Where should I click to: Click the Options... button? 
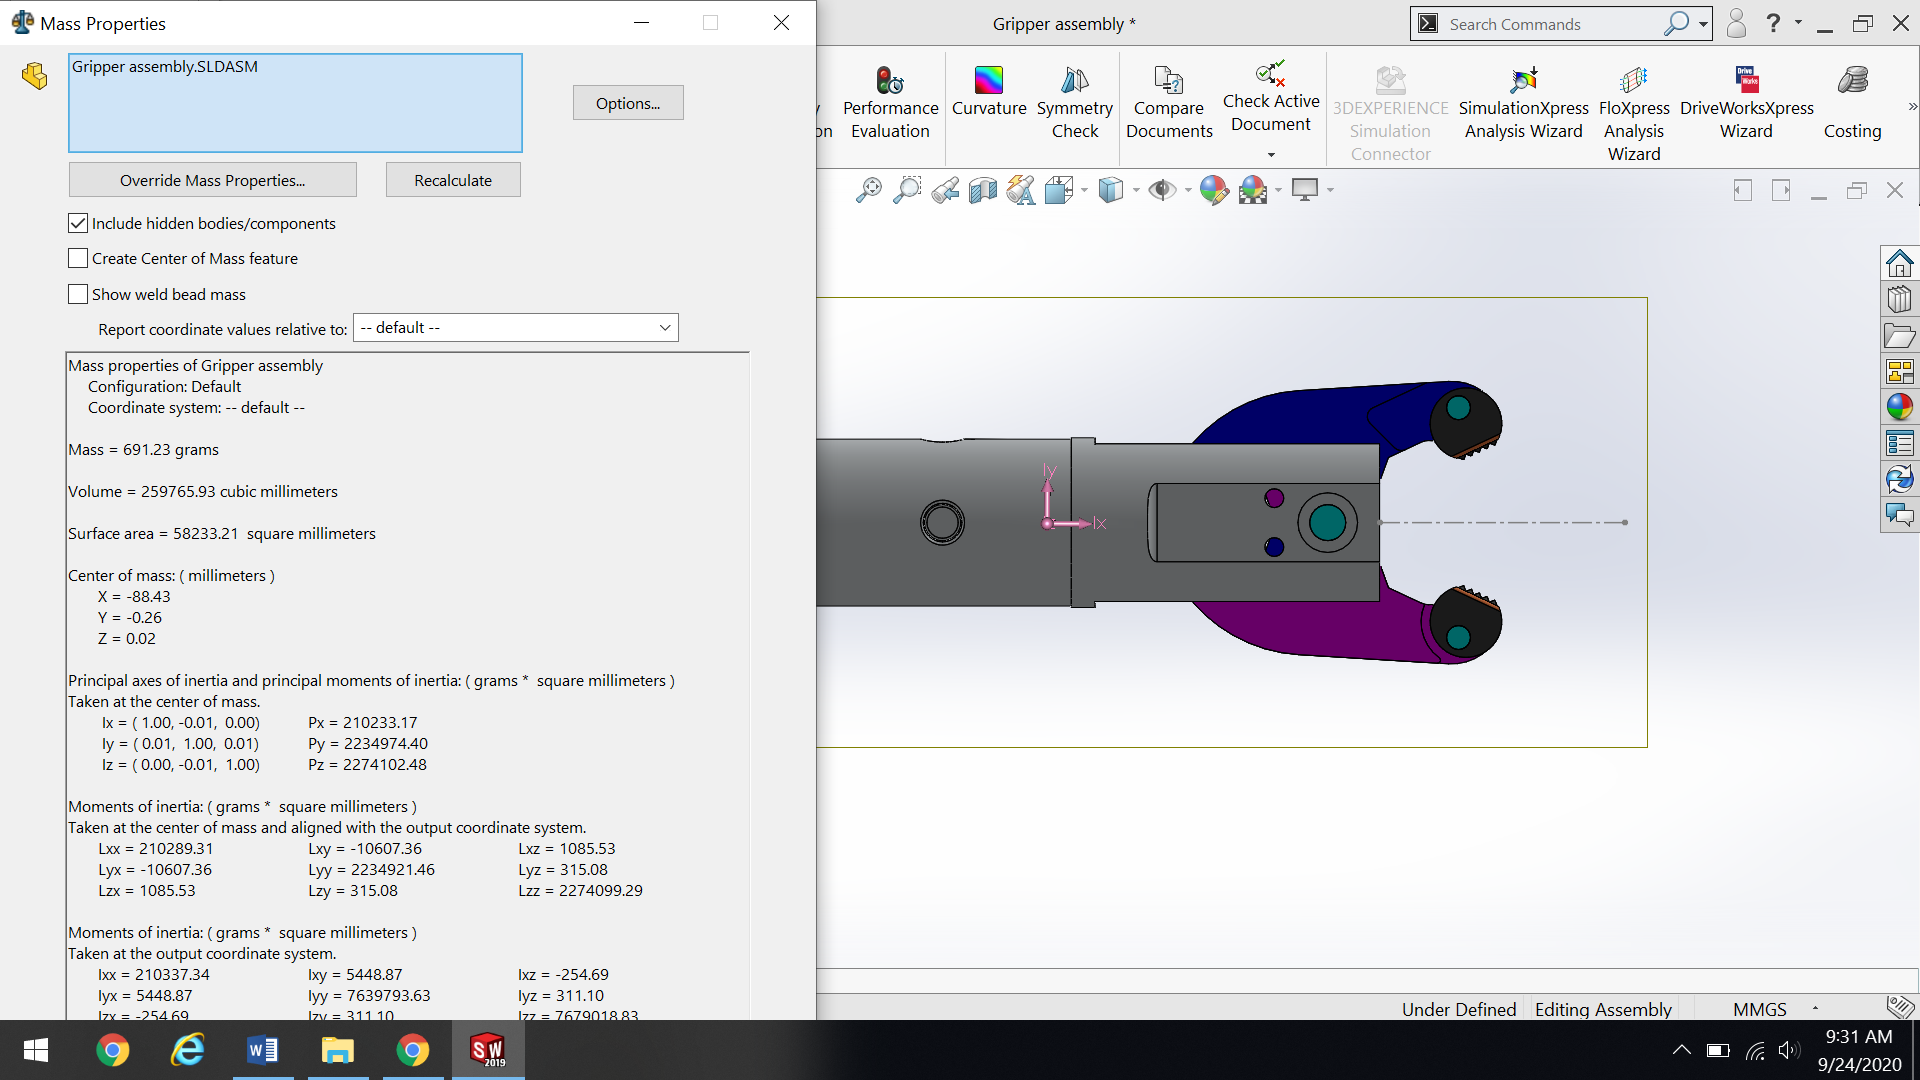click(628, 103)
